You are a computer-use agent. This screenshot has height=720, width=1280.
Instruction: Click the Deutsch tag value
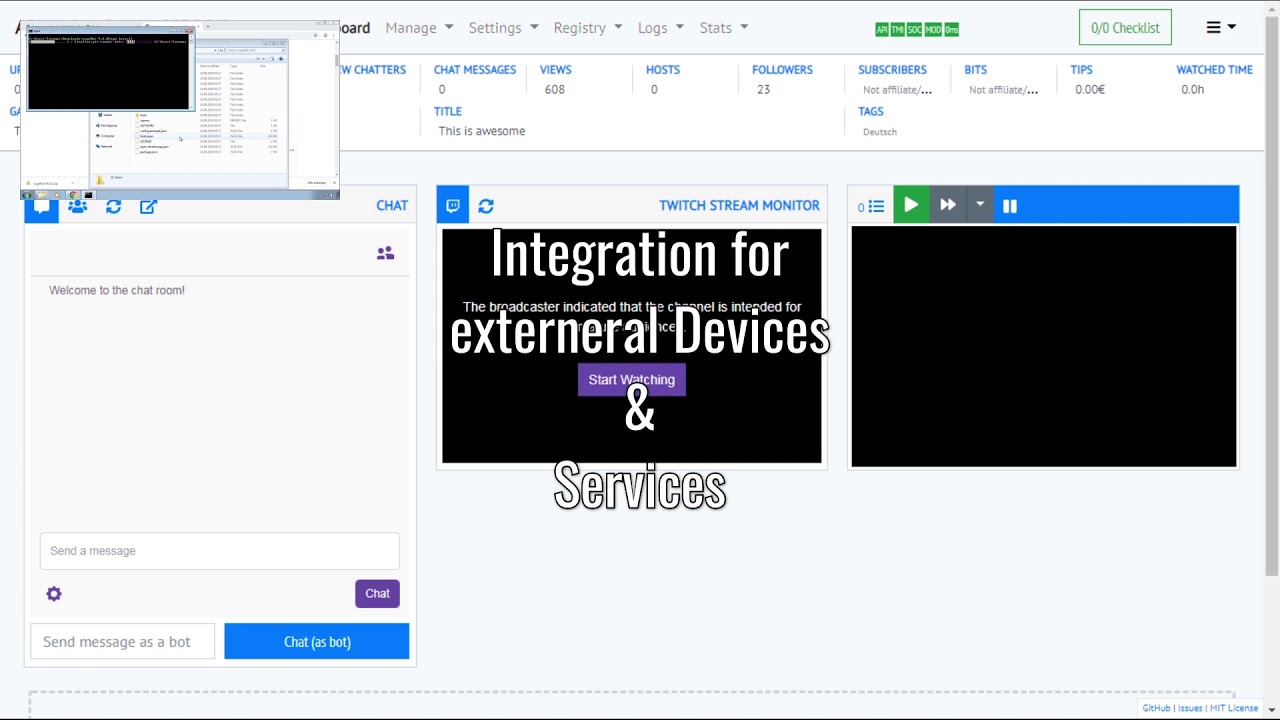(880, 132)
